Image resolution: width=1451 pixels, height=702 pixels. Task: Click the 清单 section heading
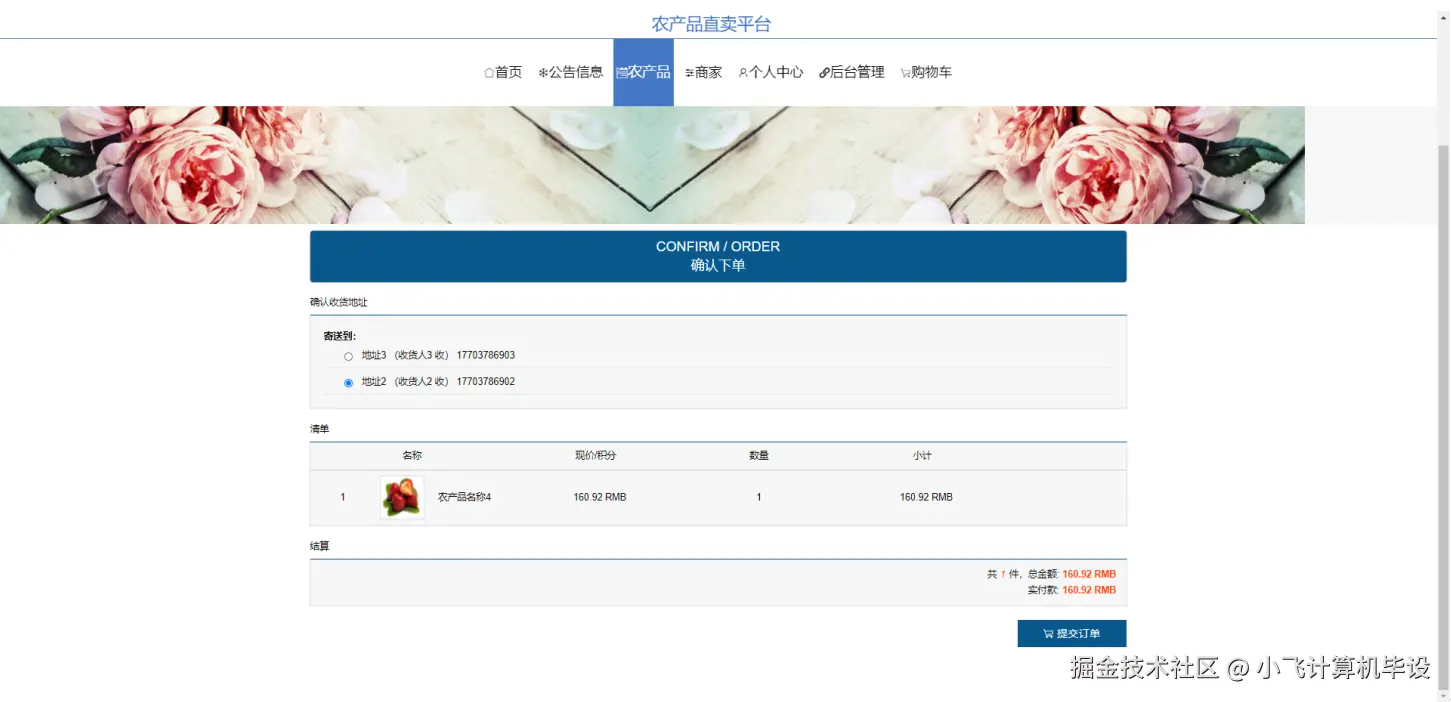(319, 429)
